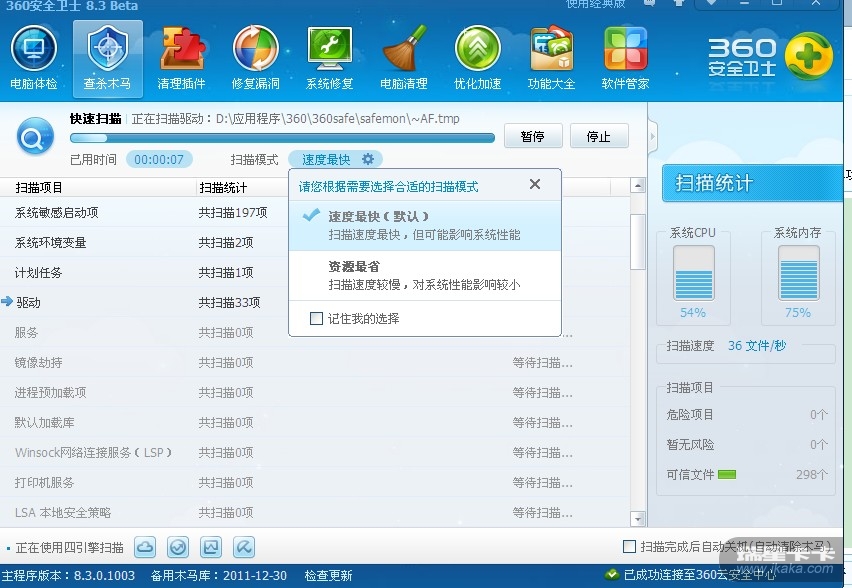Click 检查更新 check update link
This screenshot has height=588, width=852.
(328, 576)
